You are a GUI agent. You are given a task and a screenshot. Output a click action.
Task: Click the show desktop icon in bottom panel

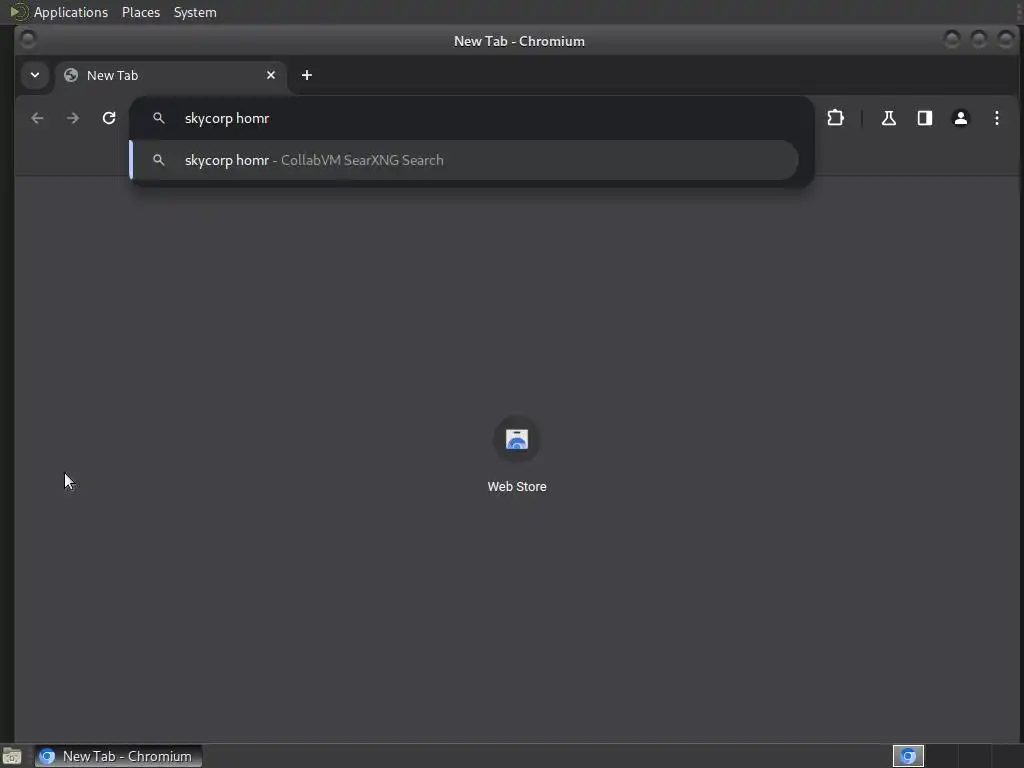[x=12, y=756]
